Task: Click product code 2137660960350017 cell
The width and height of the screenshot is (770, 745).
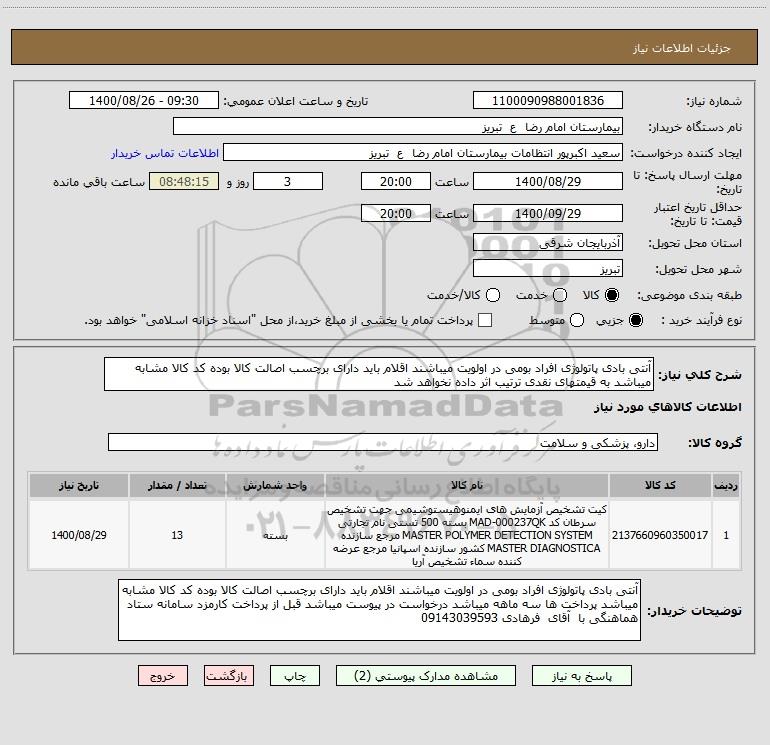Action: point(660,535)
